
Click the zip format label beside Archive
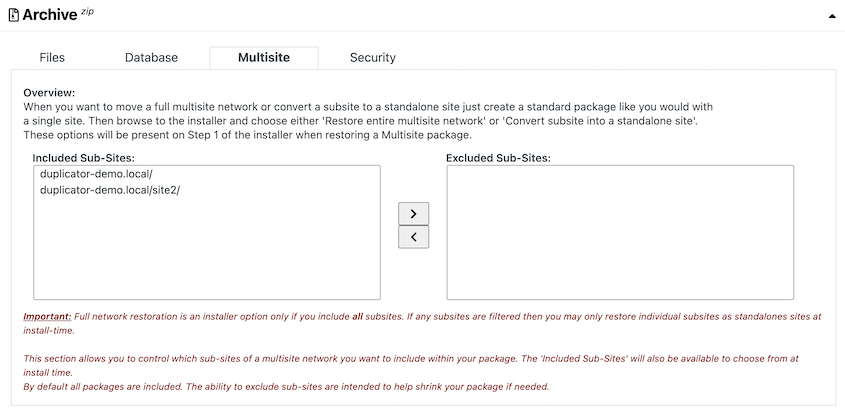(x=87, y=12)
